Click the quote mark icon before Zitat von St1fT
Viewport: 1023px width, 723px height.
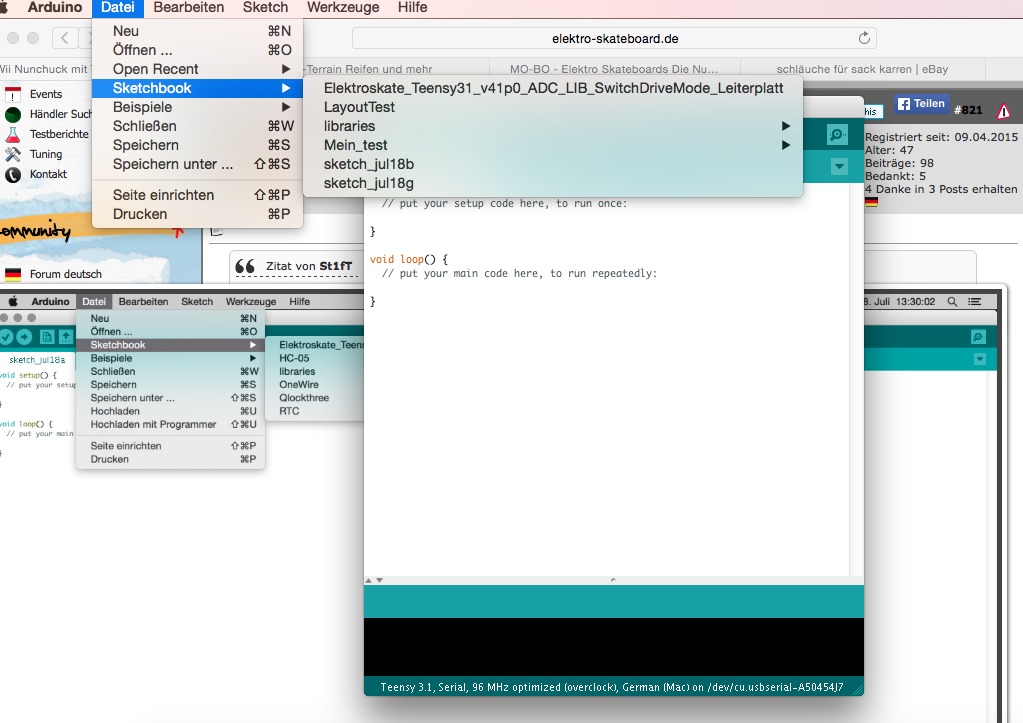245,266
